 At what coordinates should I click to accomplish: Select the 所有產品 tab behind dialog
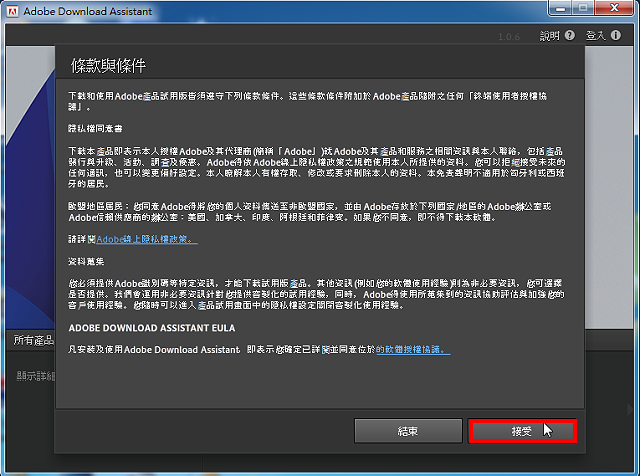point(33,340)
